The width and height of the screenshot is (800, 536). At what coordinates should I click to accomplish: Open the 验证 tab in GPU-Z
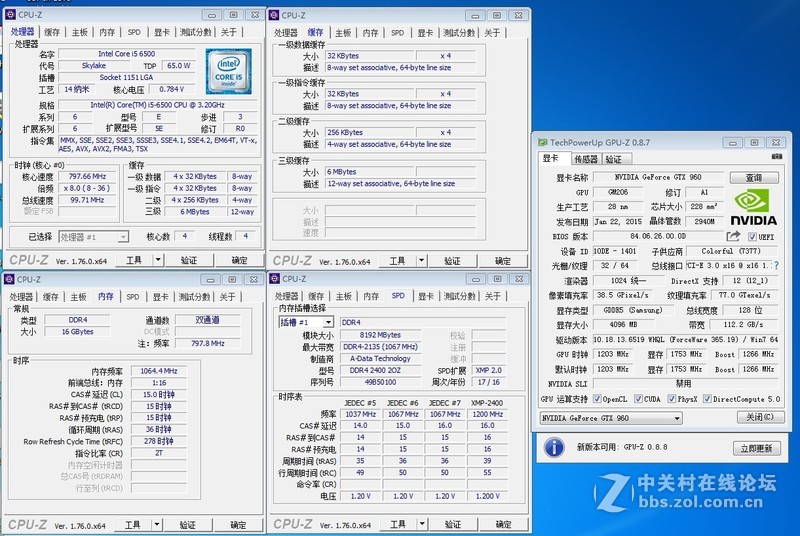[614, 159]
